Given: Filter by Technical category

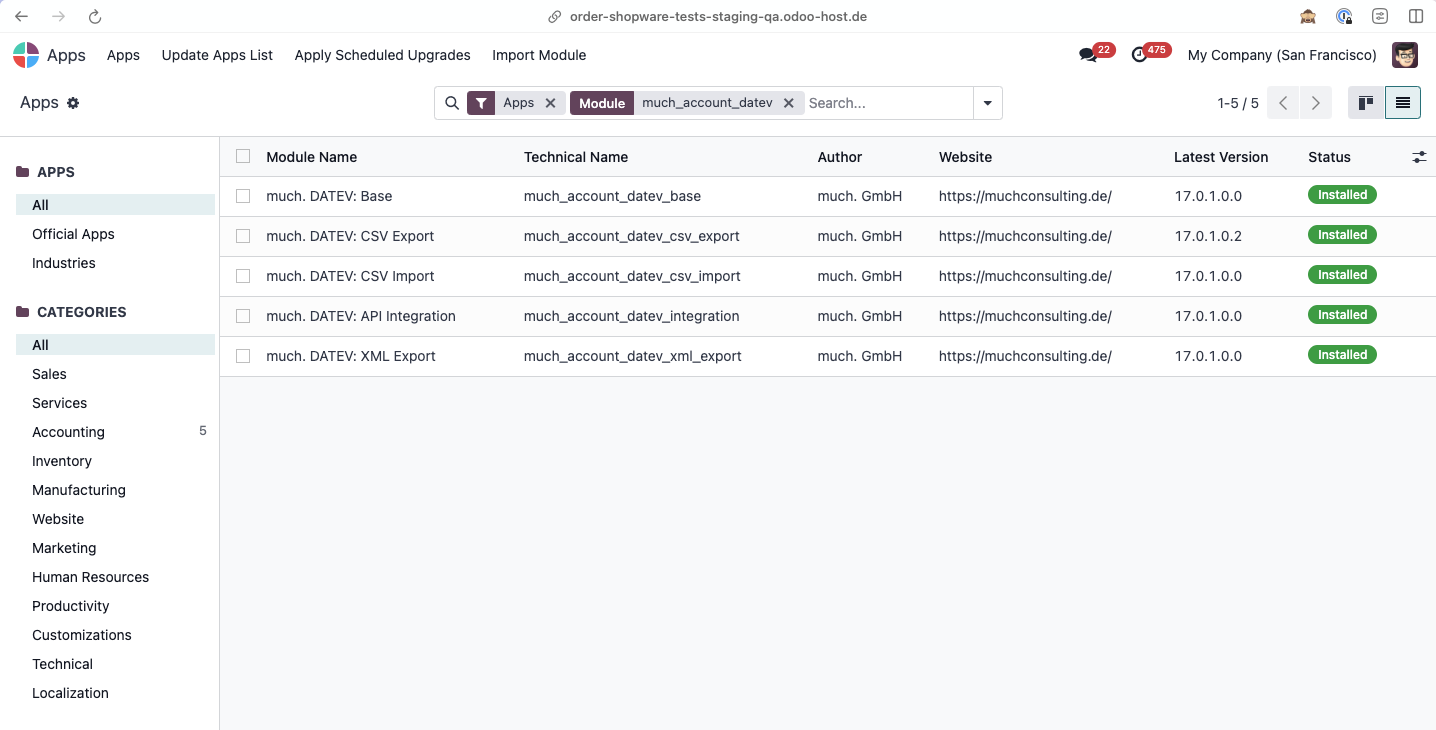Looking at the screenshot, I should (115, 664).
